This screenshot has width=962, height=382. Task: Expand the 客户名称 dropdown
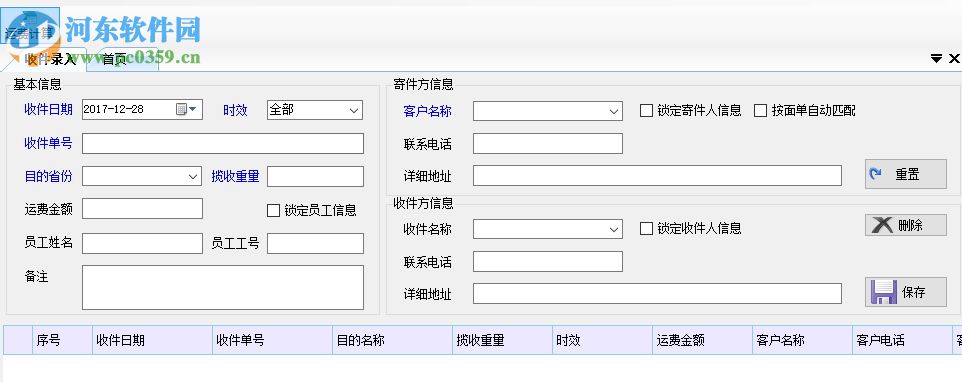[x=614, y=112]
